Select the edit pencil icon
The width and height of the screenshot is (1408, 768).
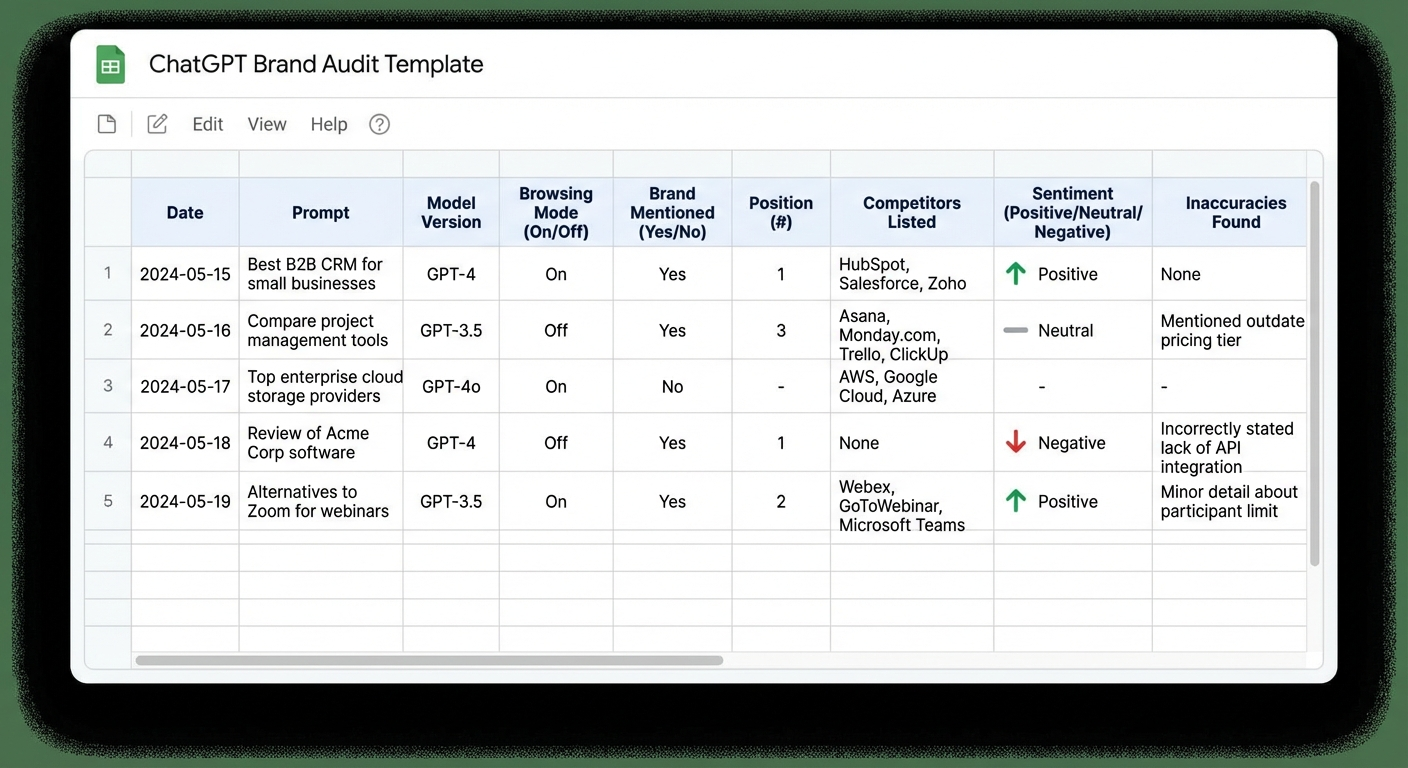[157, 123]
